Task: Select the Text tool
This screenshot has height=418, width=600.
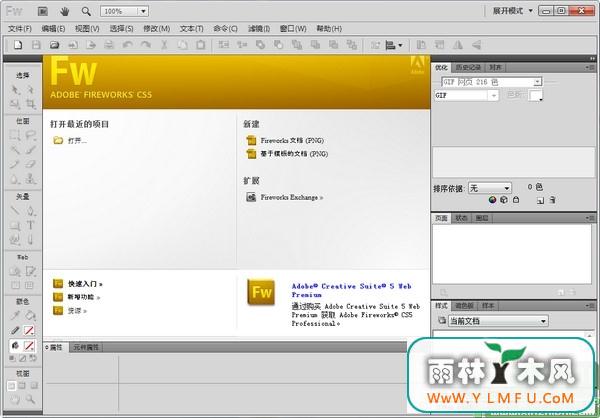Action: [30, 225]
